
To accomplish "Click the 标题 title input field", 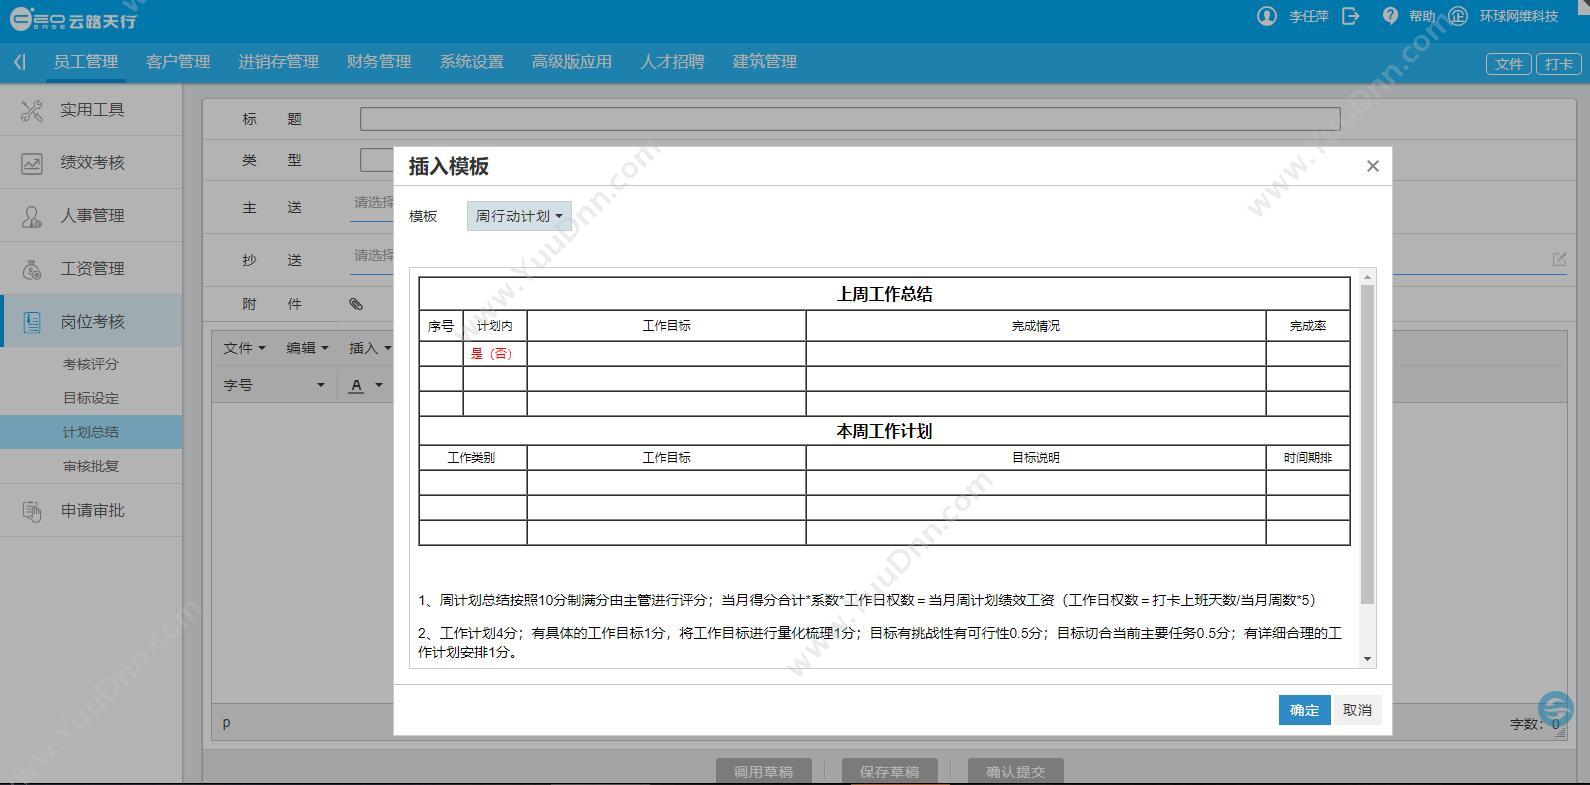I will (x=850, y=119).
